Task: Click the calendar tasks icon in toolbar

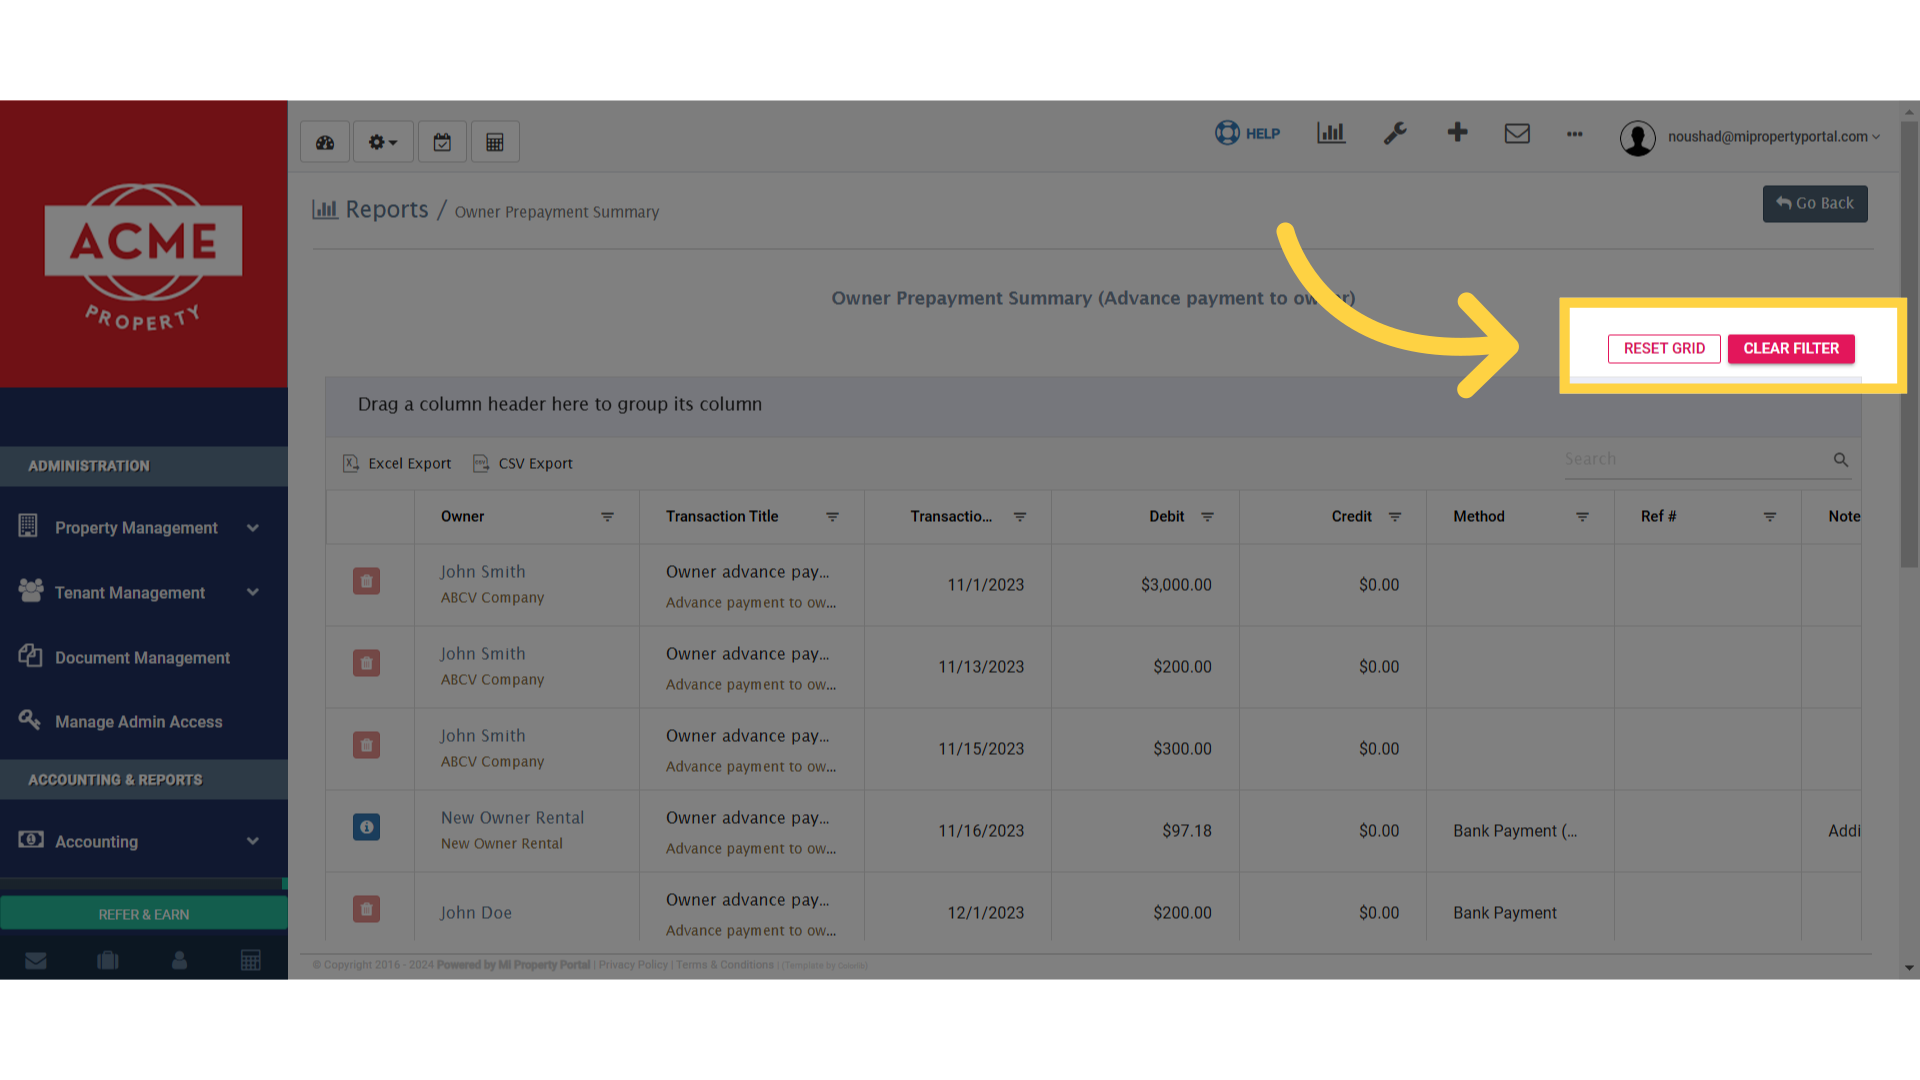Action: (x=442, y=141)
